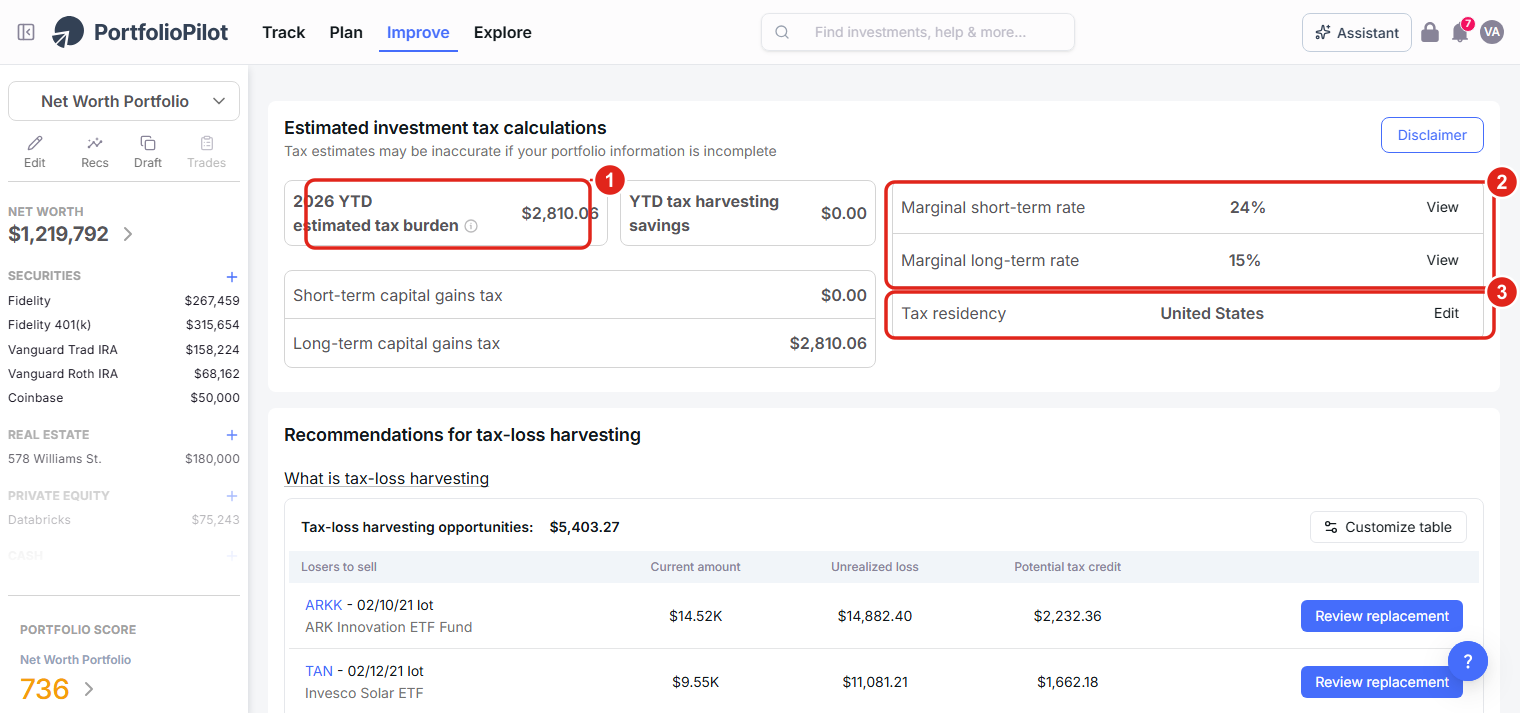Click the lock icon in header
Screen dimensions: 1520x713
click(x=1430, y=32)
